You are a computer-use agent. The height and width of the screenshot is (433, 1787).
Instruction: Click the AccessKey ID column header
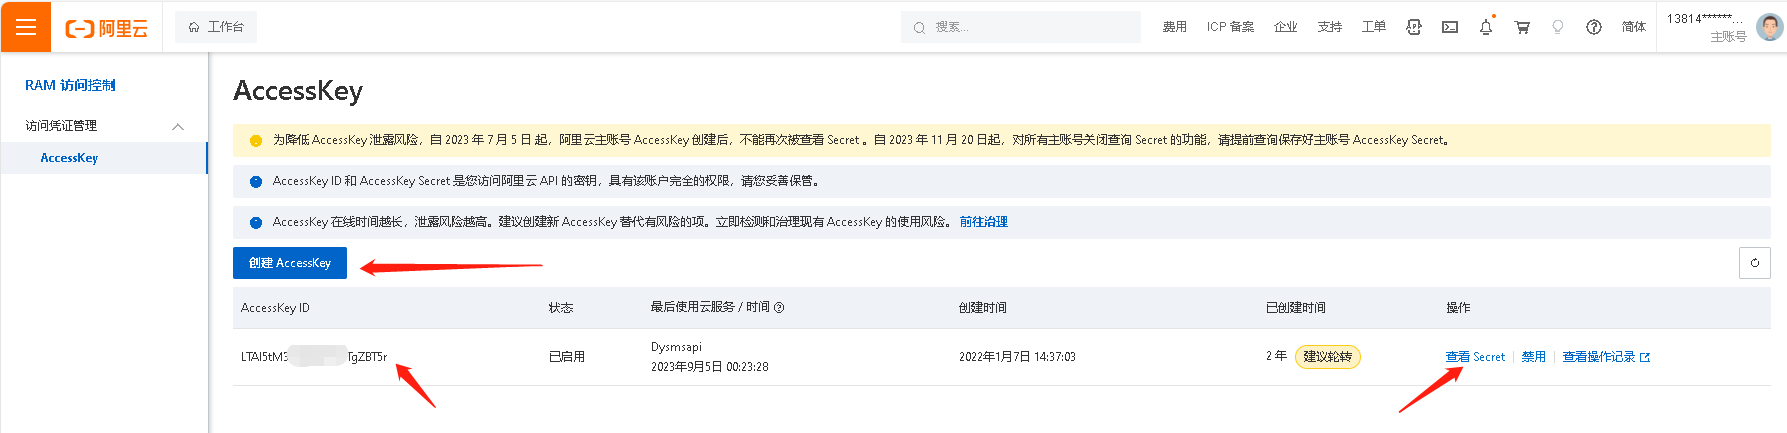(275, 308)
